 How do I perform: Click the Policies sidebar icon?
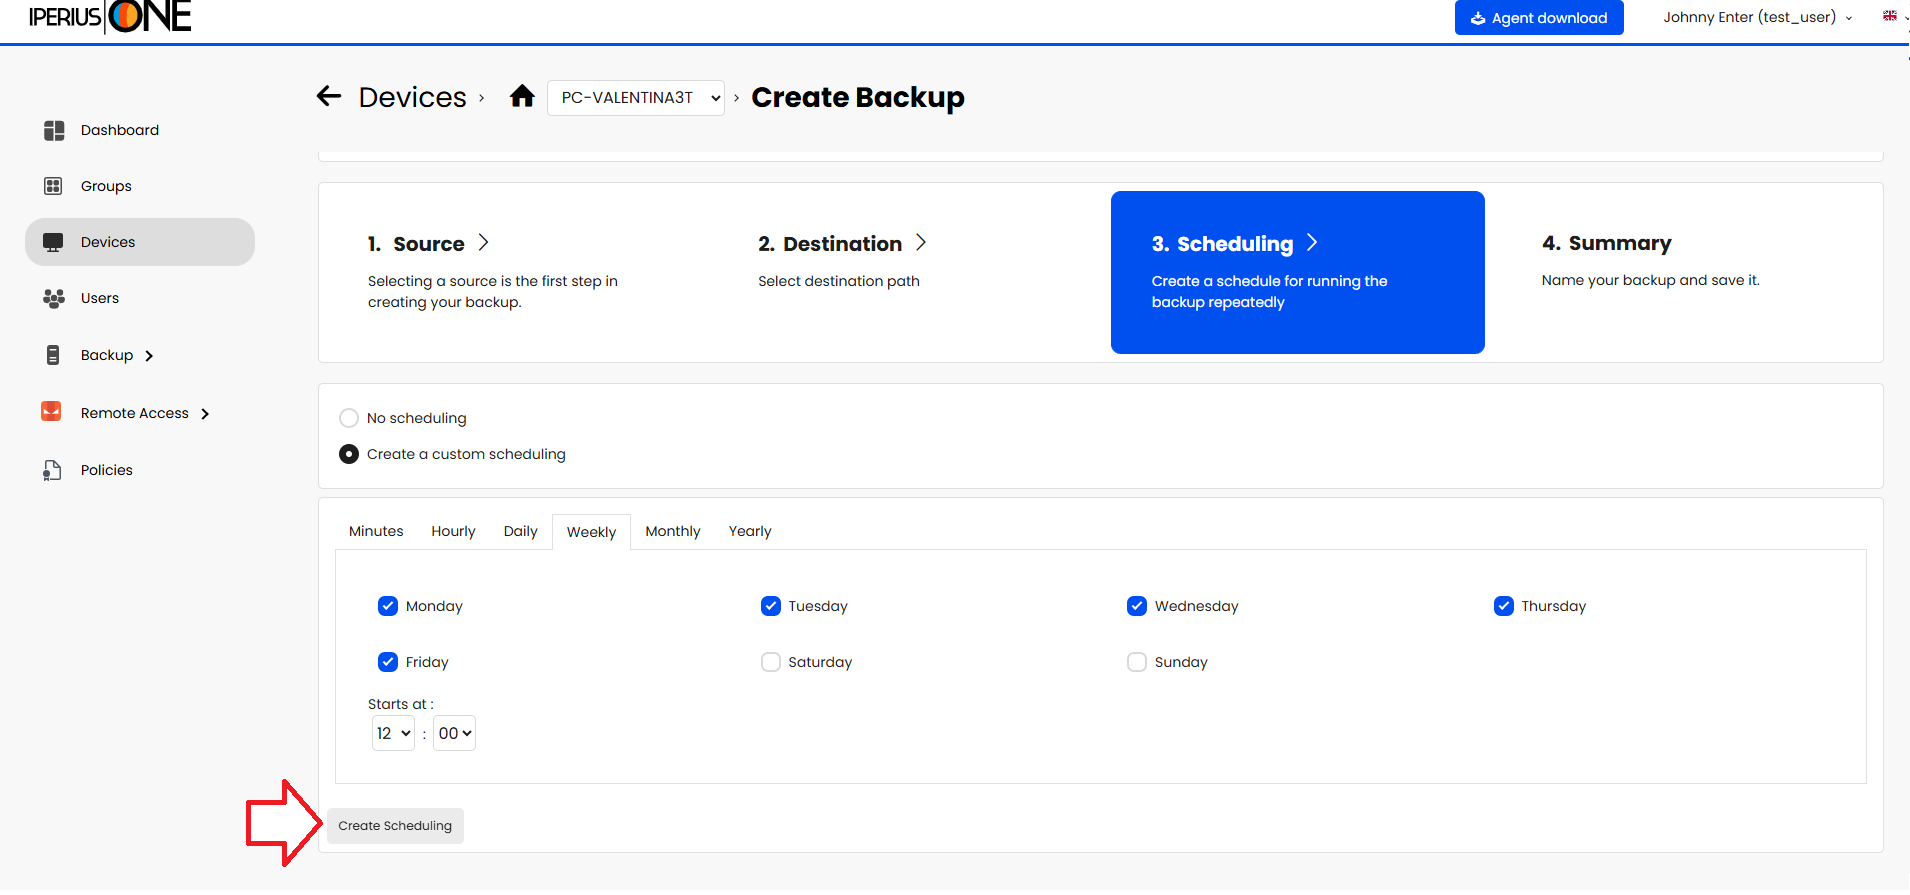52,470
